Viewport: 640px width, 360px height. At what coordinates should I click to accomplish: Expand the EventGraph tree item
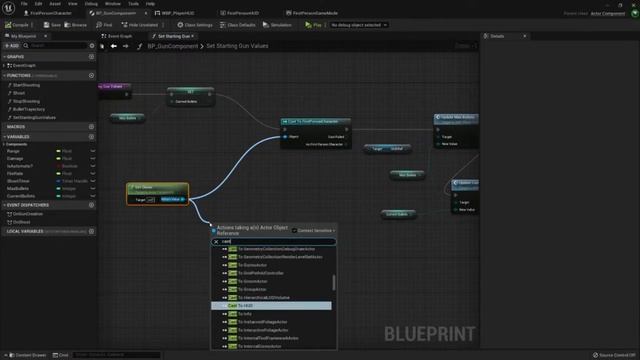(4, 65)
